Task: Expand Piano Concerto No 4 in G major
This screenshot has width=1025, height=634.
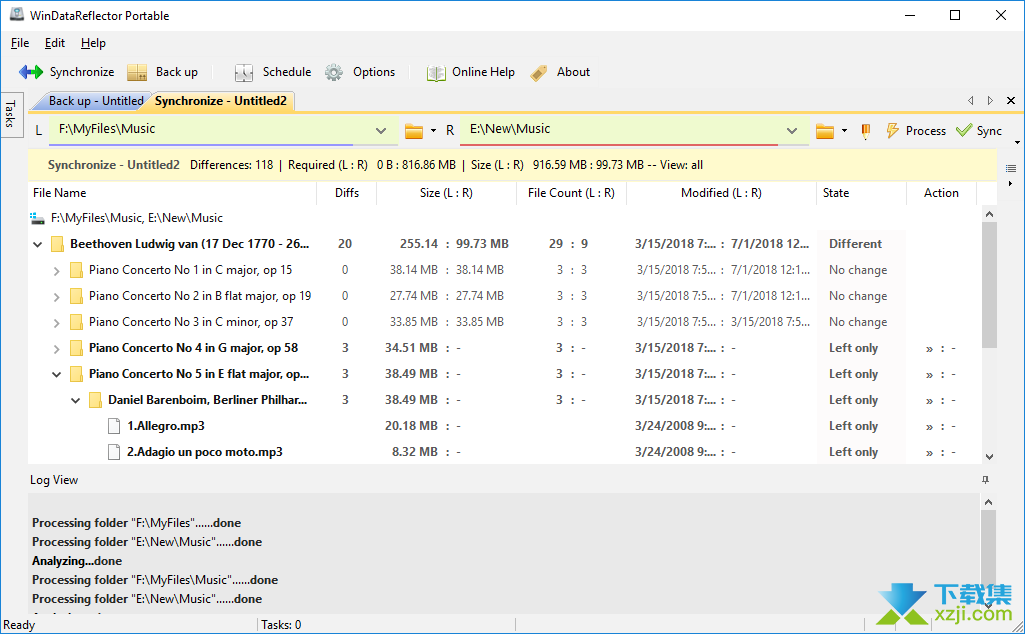Action: coord(56,349)
